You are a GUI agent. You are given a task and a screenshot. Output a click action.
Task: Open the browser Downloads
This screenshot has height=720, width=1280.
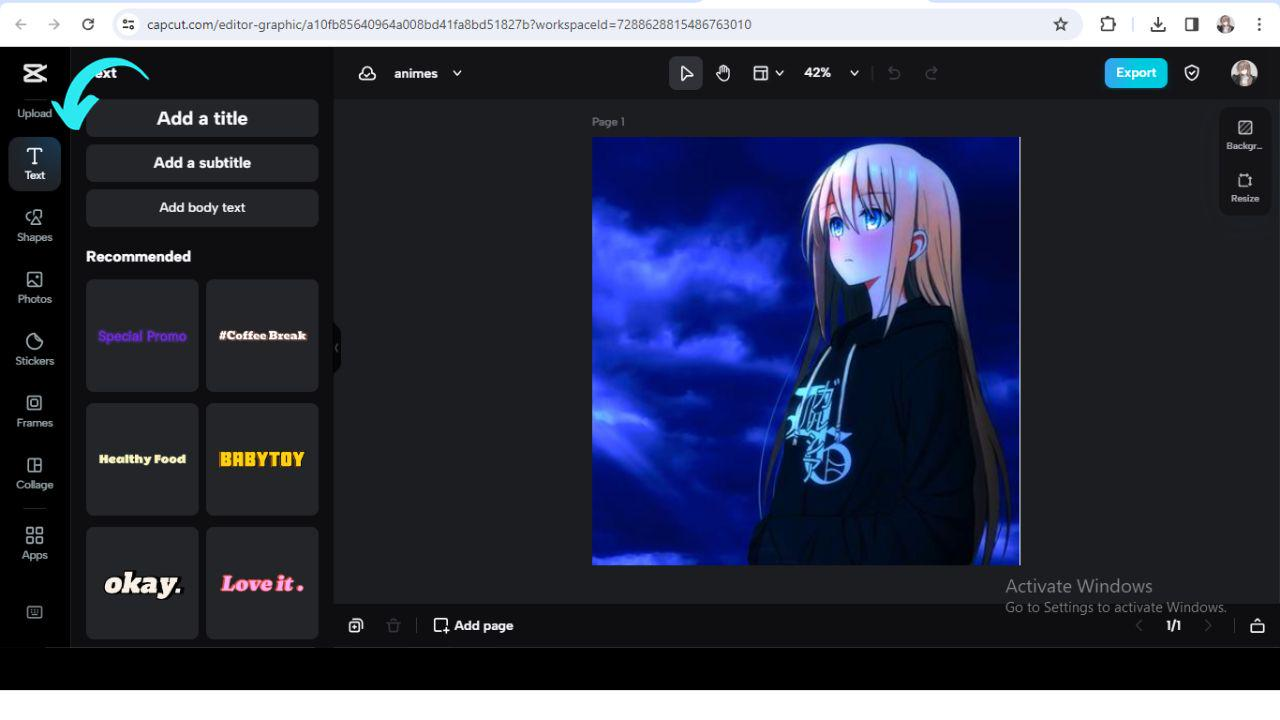click(x=1158, y=24)
